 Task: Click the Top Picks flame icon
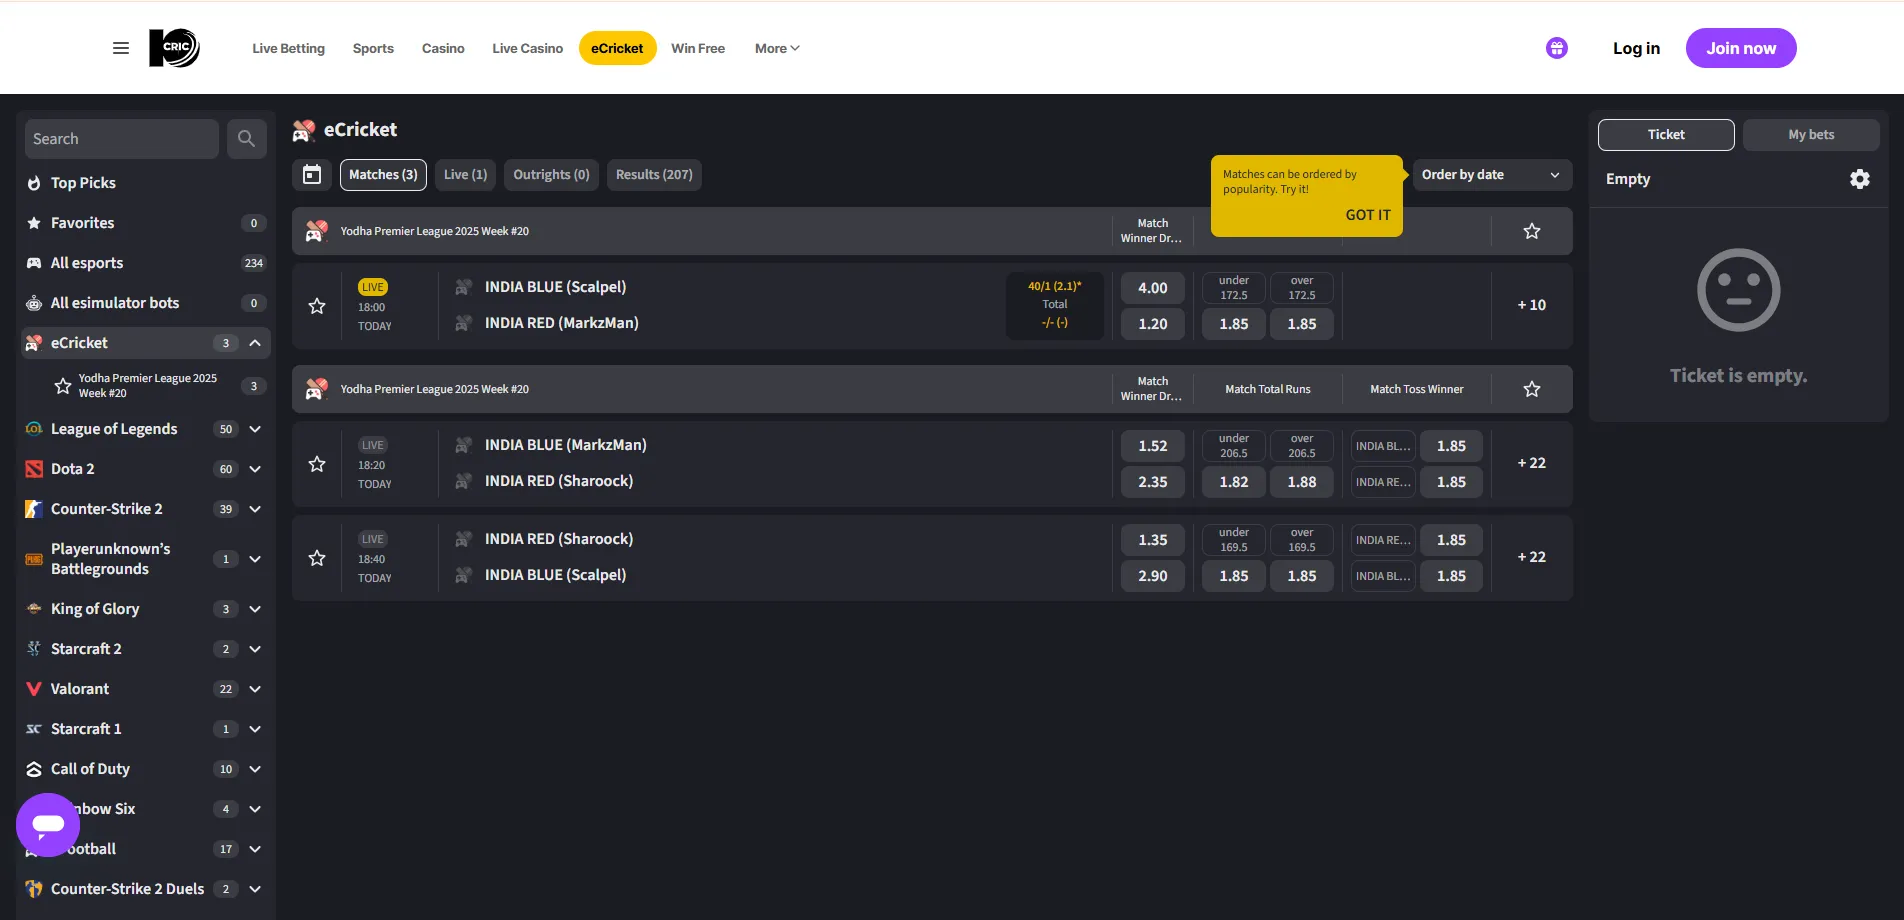click(34, 183)
